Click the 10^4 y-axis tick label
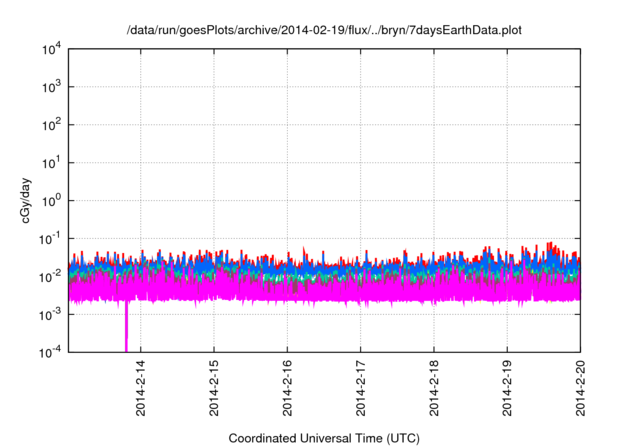640x448 pixels. [x=53, y=49]
